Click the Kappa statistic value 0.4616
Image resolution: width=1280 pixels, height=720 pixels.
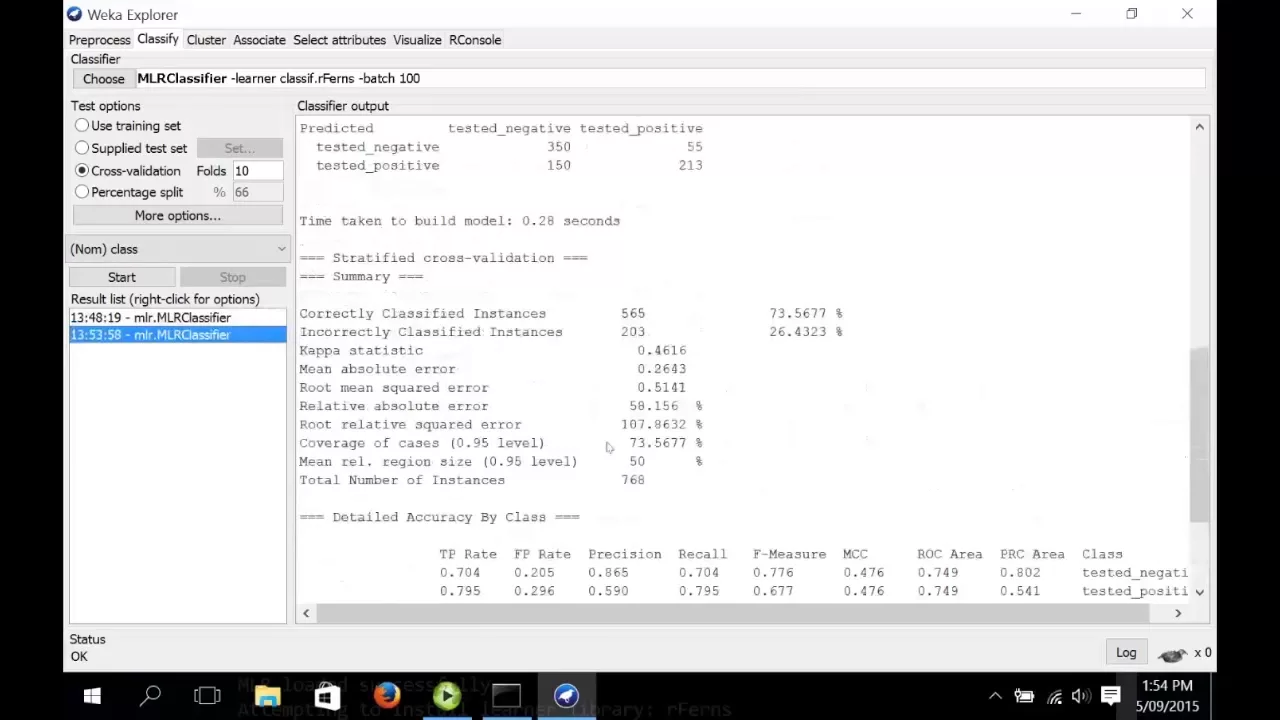[661, 351]
